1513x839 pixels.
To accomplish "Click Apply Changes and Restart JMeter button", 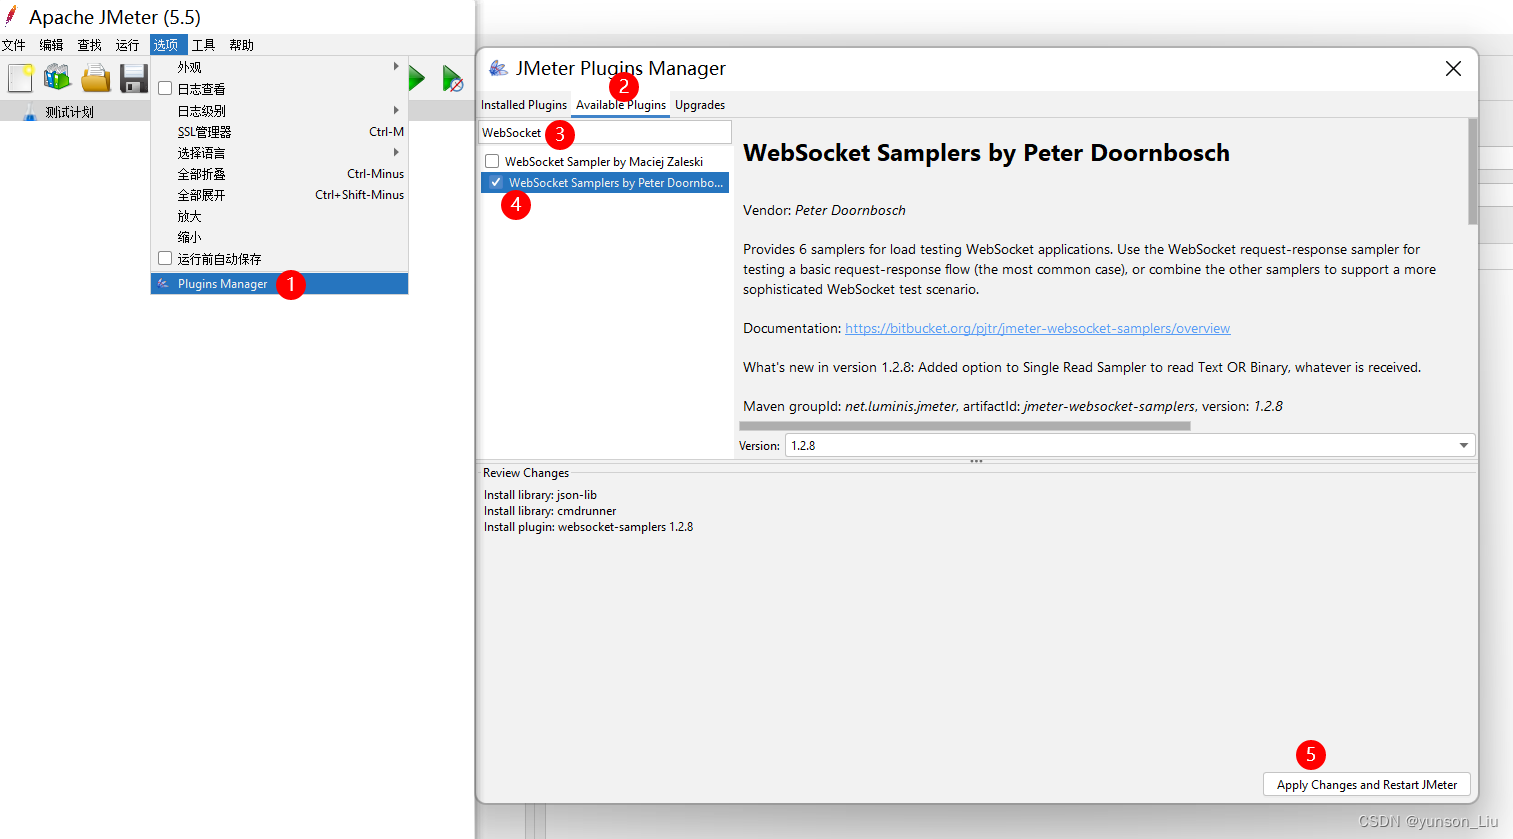I will (x=1367, y=785).
